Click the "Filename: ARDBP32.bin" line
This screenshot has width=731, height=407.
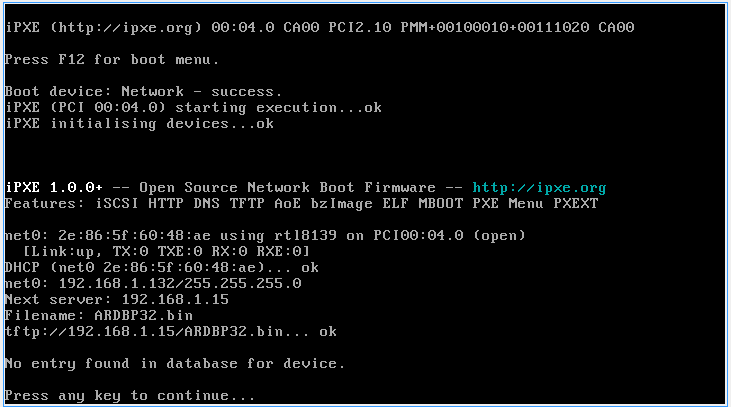click(96, 316)
